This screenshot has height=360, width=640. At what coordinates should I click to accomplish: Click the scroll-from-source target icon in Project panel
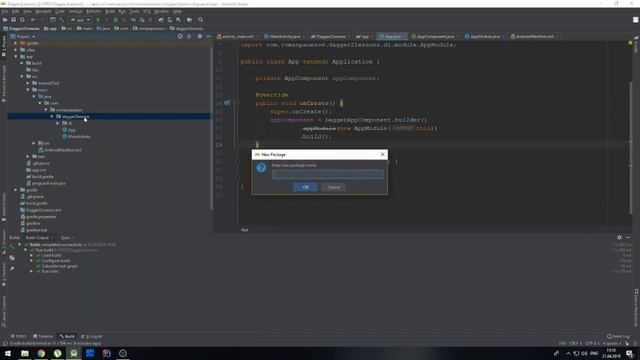pos(180,36)
